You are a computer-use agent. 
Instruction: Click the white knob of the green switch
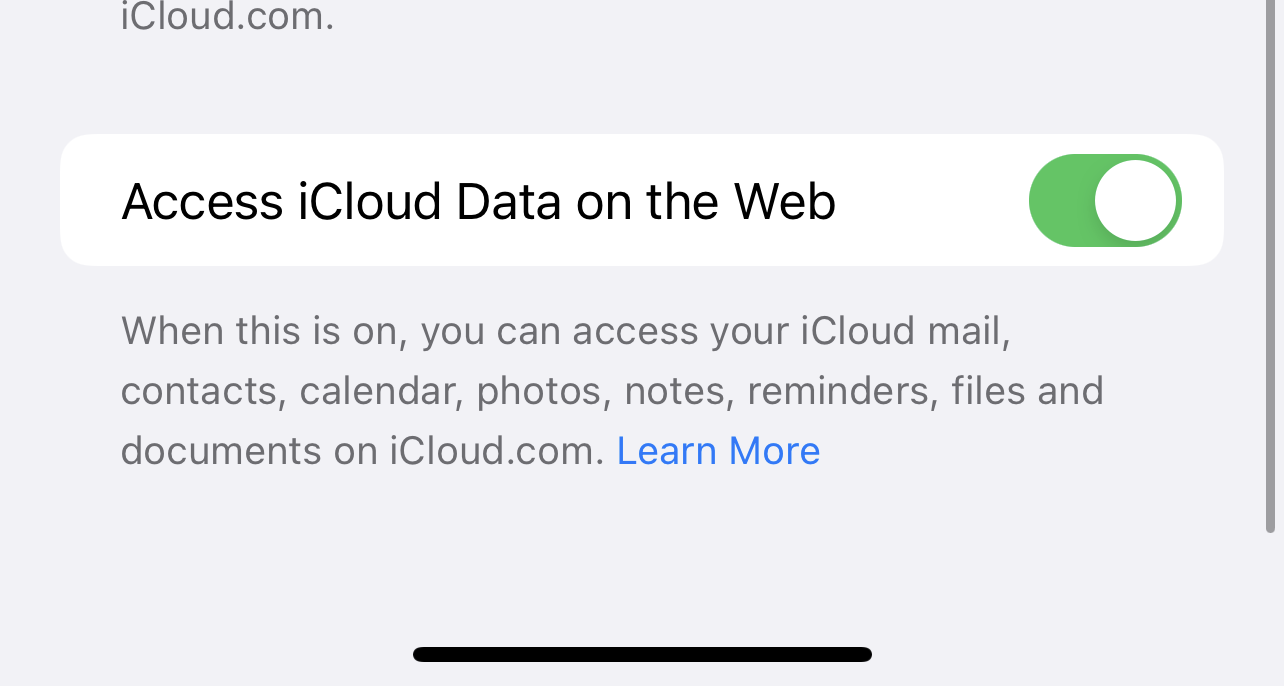pyautogui.click(x=1135, y=200)
